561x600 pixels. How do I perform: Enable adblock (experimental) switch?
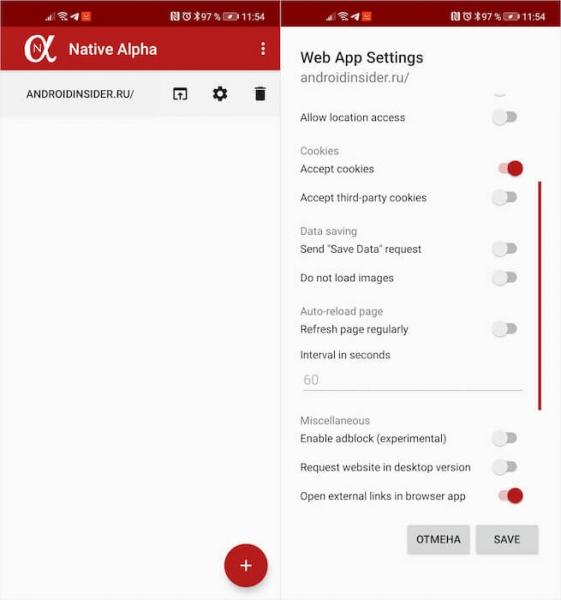click(505, 438)
